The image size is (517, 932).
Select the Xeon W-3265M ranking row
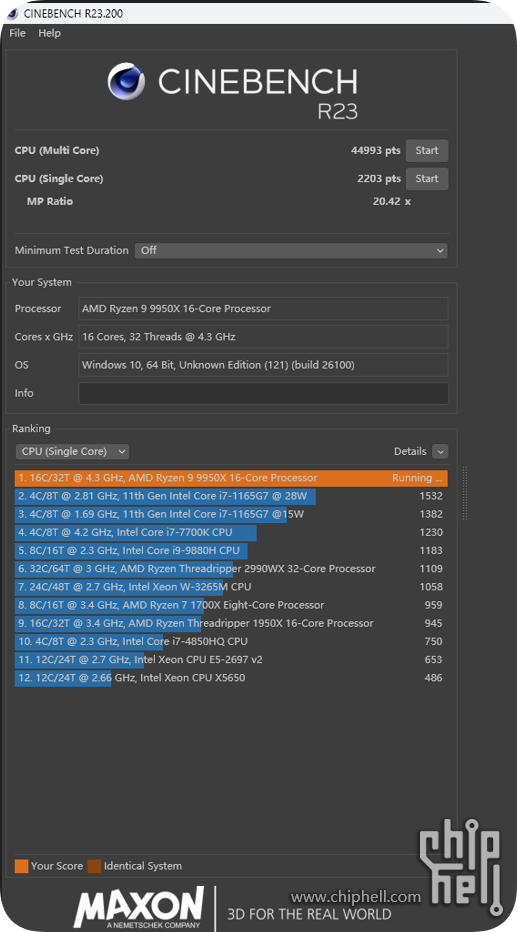click(x=231, y=587)
